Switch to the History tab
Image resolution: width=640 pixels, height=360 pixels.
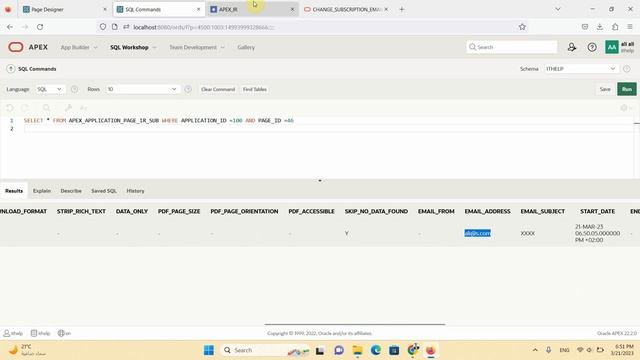coord(135,191)
